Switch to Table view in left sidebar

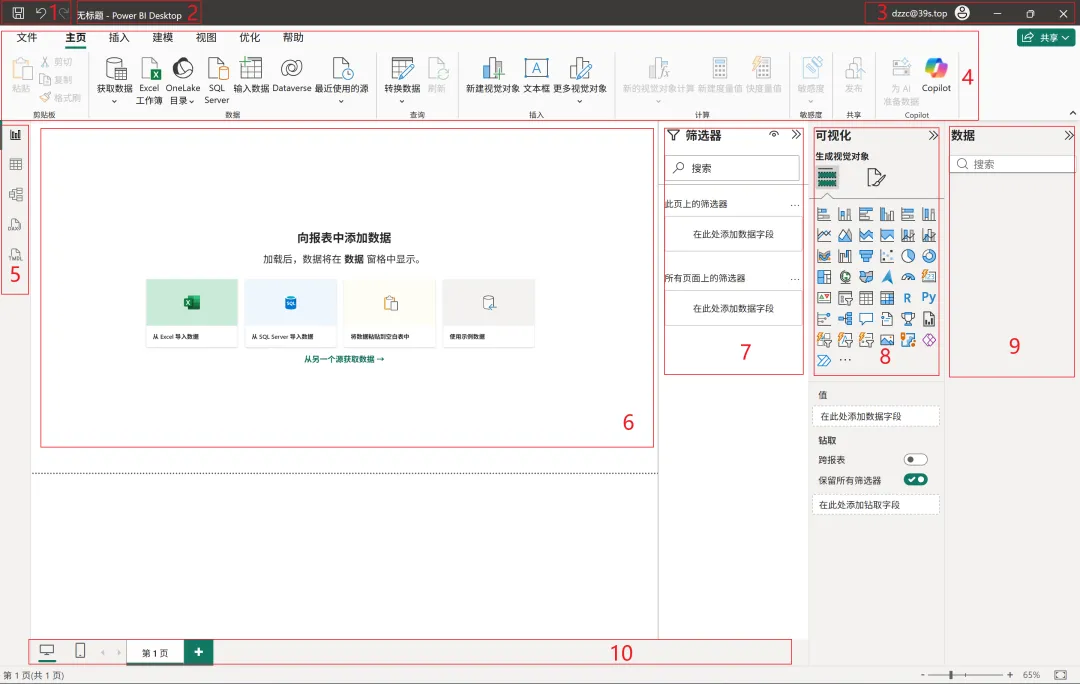click(15, 165)
